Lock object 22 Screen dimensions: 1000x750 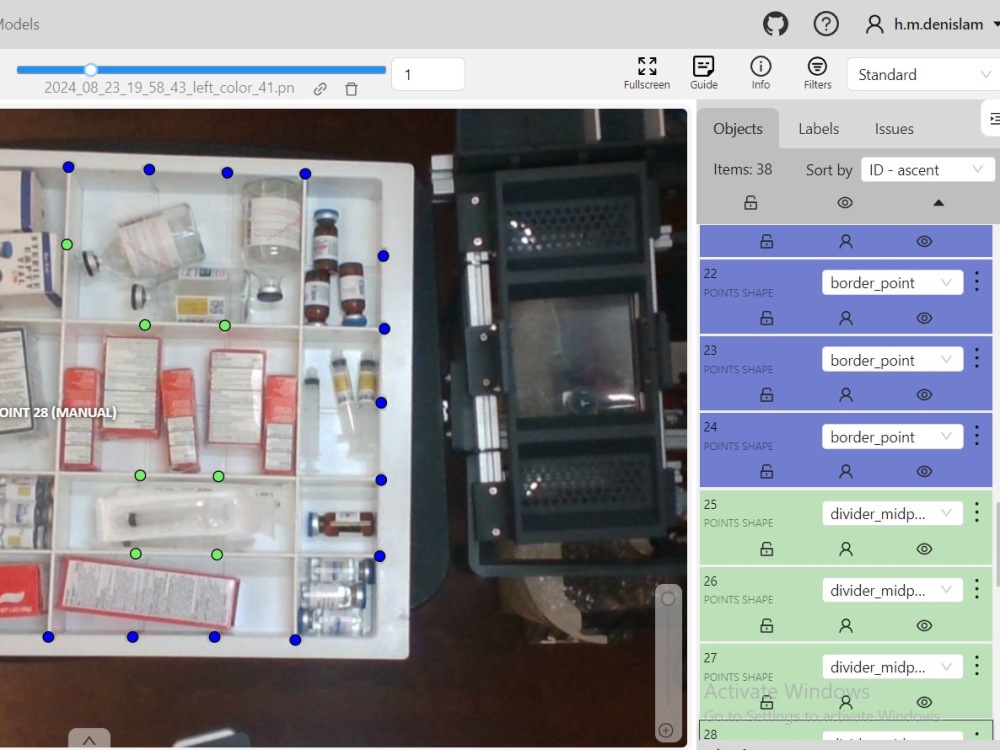[767, 318]
